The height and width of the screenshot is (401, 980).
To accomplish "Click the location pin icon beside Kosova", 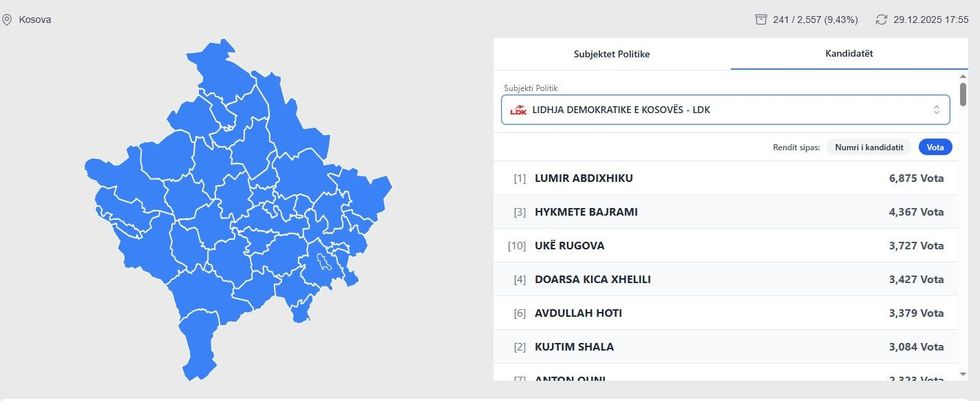I will (x=7, y=19).
